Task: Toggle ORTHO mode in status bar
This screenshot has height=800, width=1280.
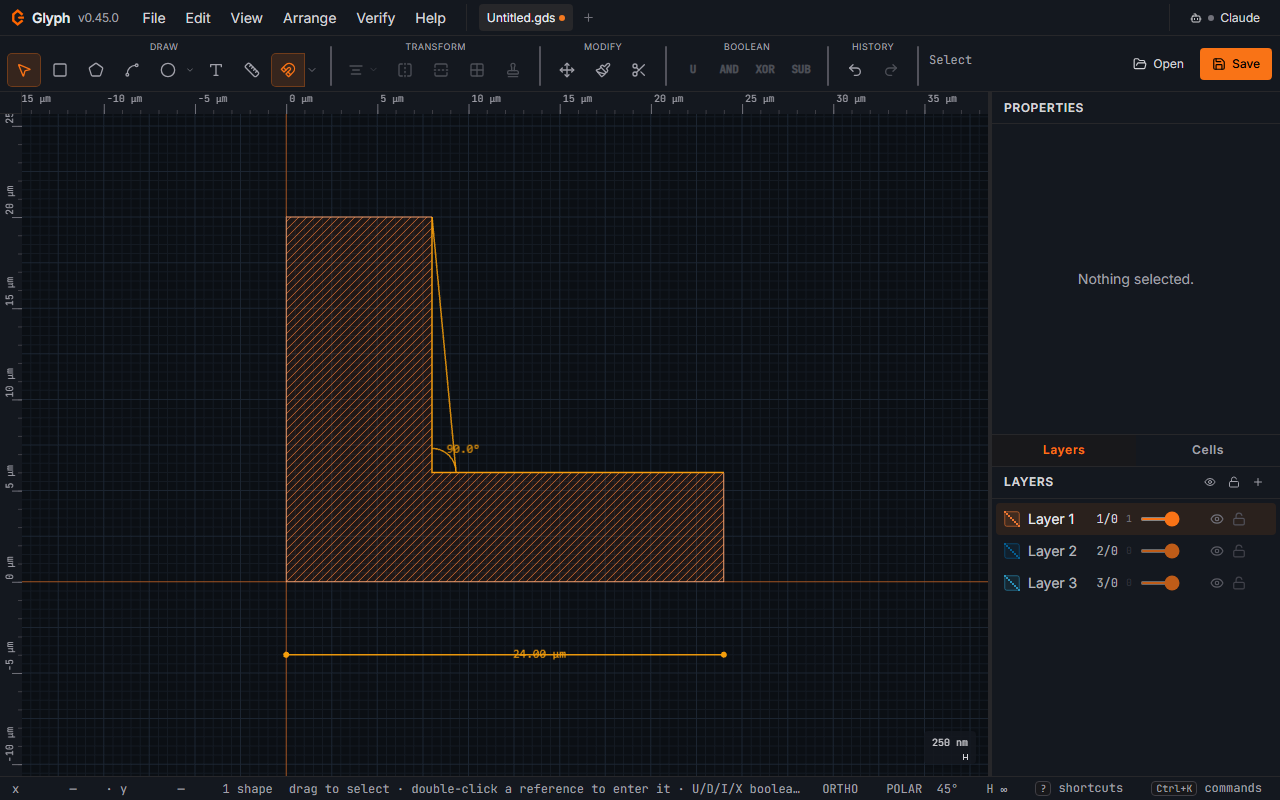Action: tap(840, 789)
